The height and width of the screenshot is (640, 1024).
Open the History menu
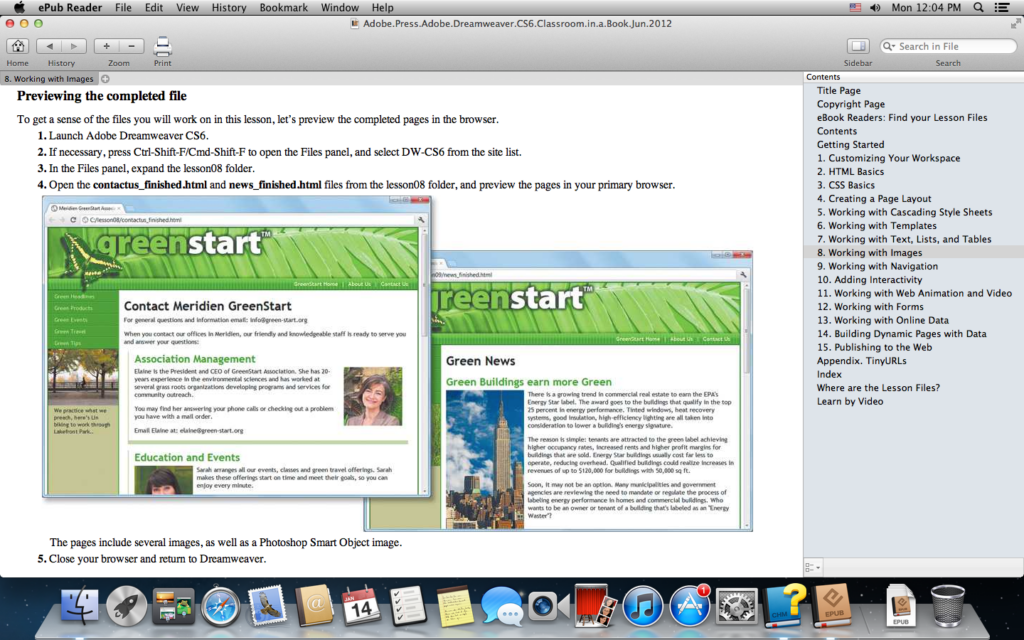point(229,8)
